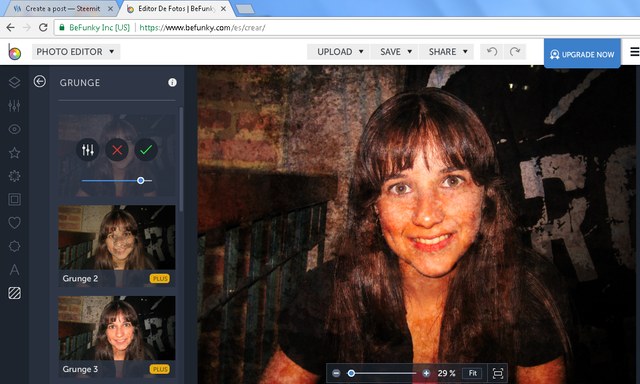The image size is (640, 384).
Task: Cancel the grunge effect with red X
Action: click(x=117, y=150)
